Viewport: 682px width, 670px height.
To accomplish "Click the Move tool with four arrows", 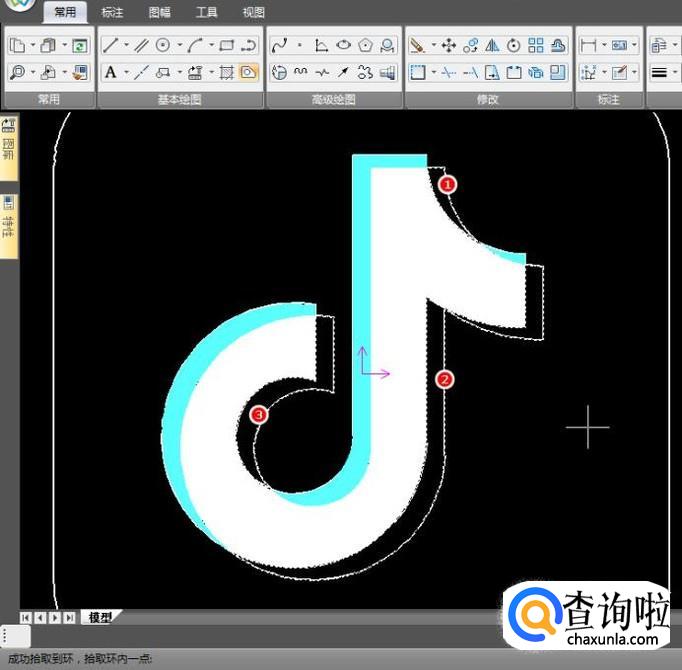I will click(x=449, y=45).
